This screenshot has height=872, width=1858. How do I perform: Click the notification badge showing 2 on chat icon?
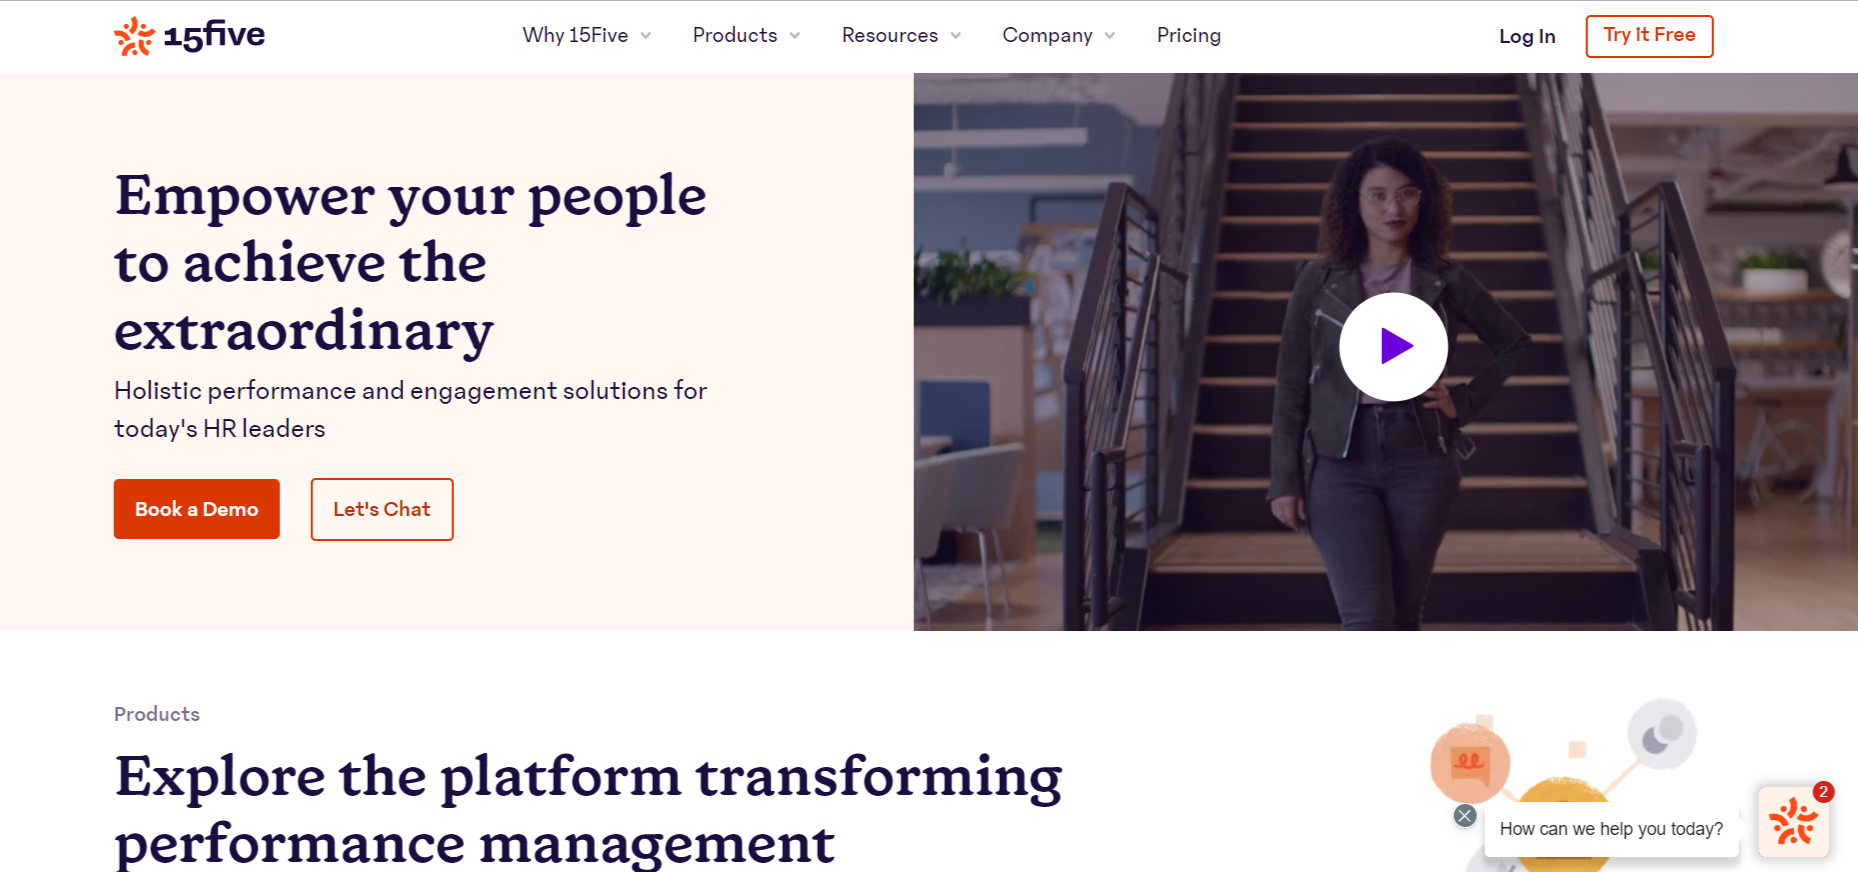(x=1826, y=792)
